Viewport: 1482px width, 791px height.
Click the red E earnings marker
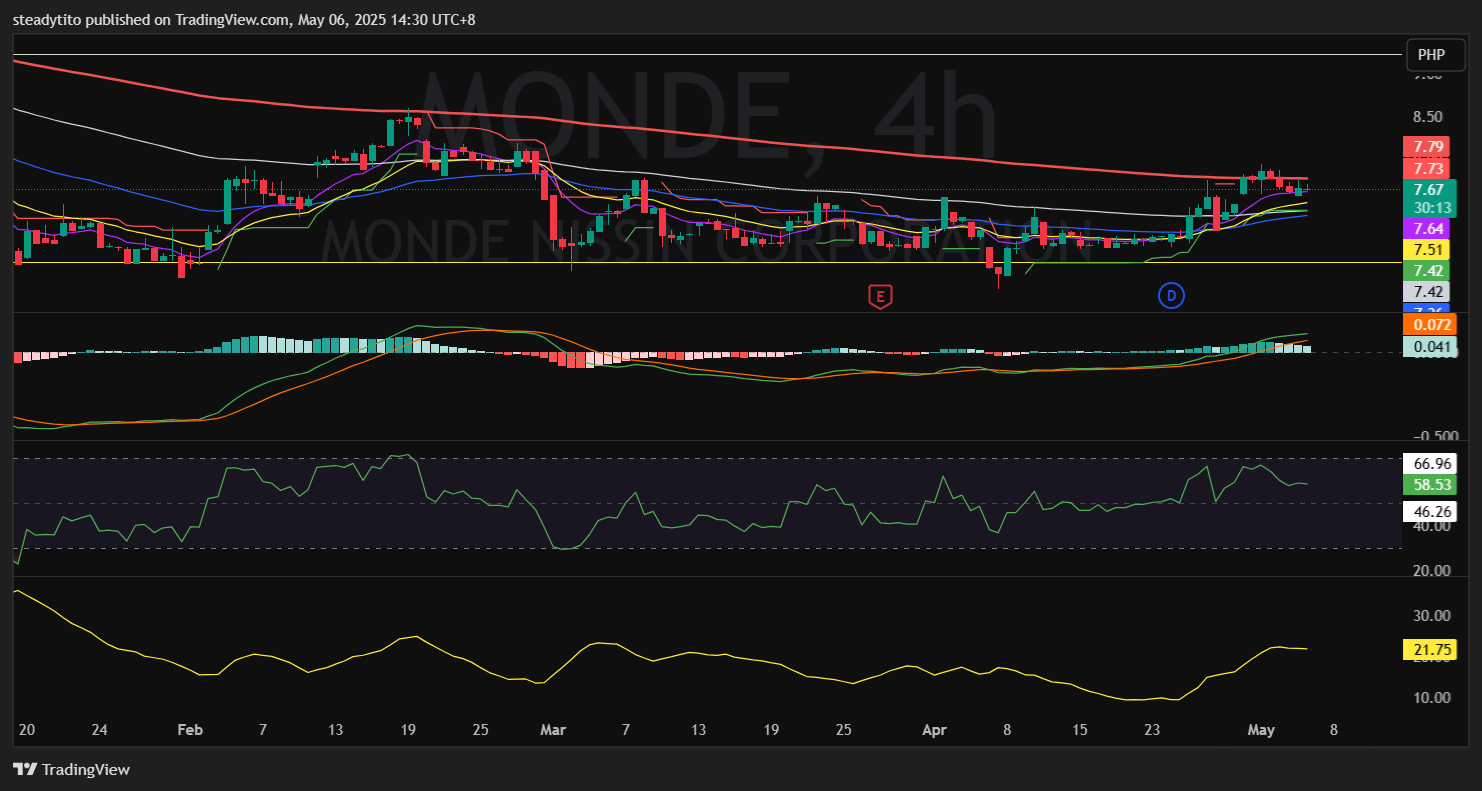tap(880, 296)
